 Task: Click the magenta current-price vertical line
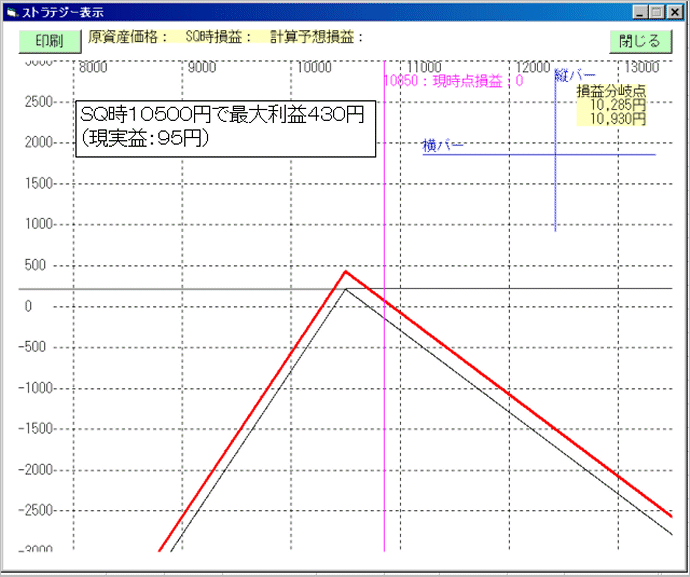(x=384, y=308)
